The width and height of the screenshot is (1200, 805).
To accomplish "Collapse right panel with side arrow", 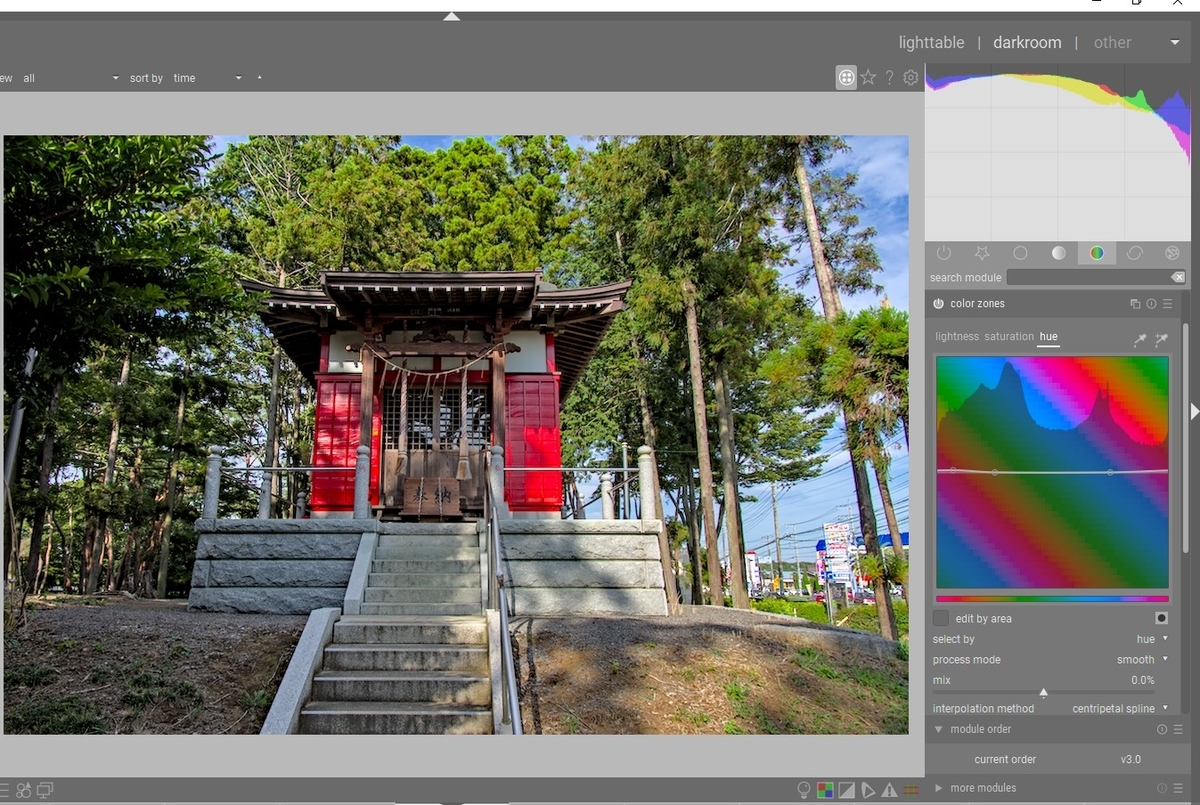I will 1194,411.
